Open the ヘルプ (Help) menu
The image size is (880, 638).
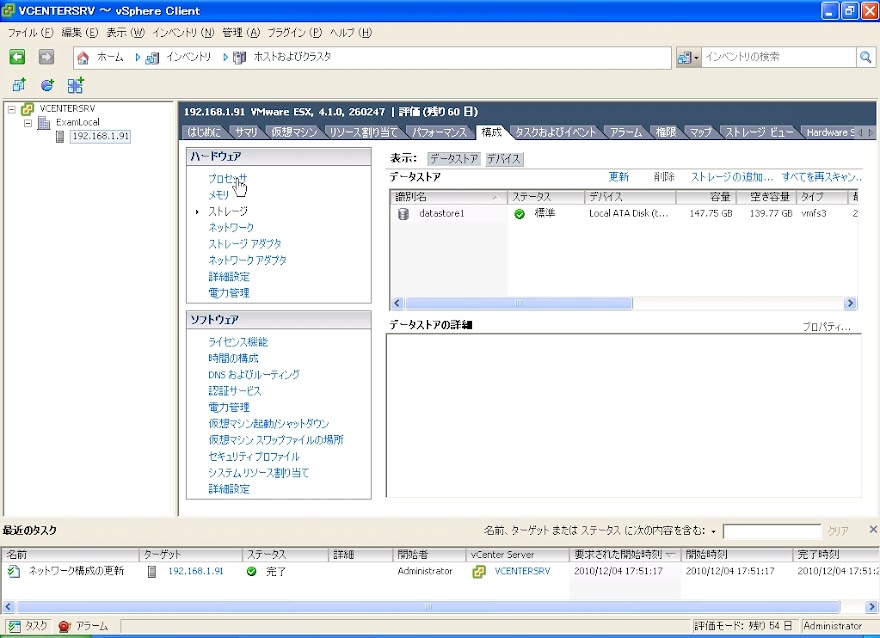(x=350, y=33)
